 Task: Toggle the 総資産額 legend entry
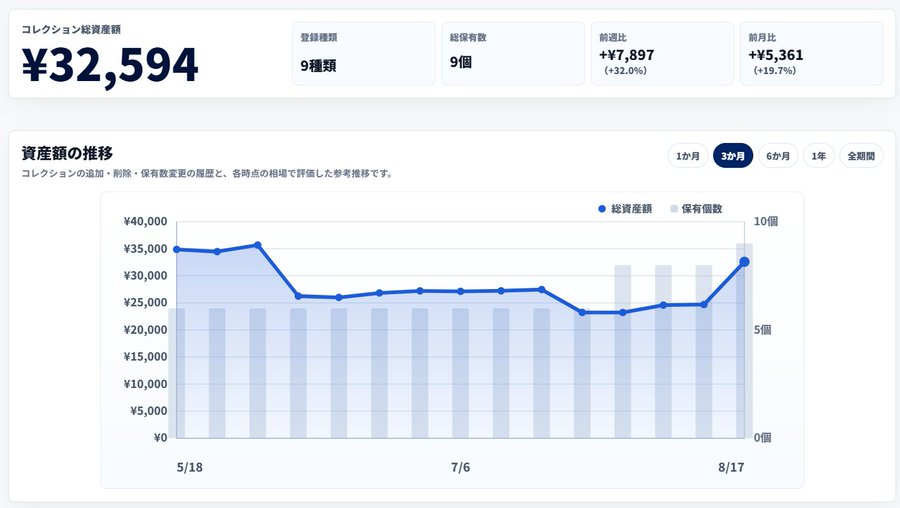(x=625, y=209)
